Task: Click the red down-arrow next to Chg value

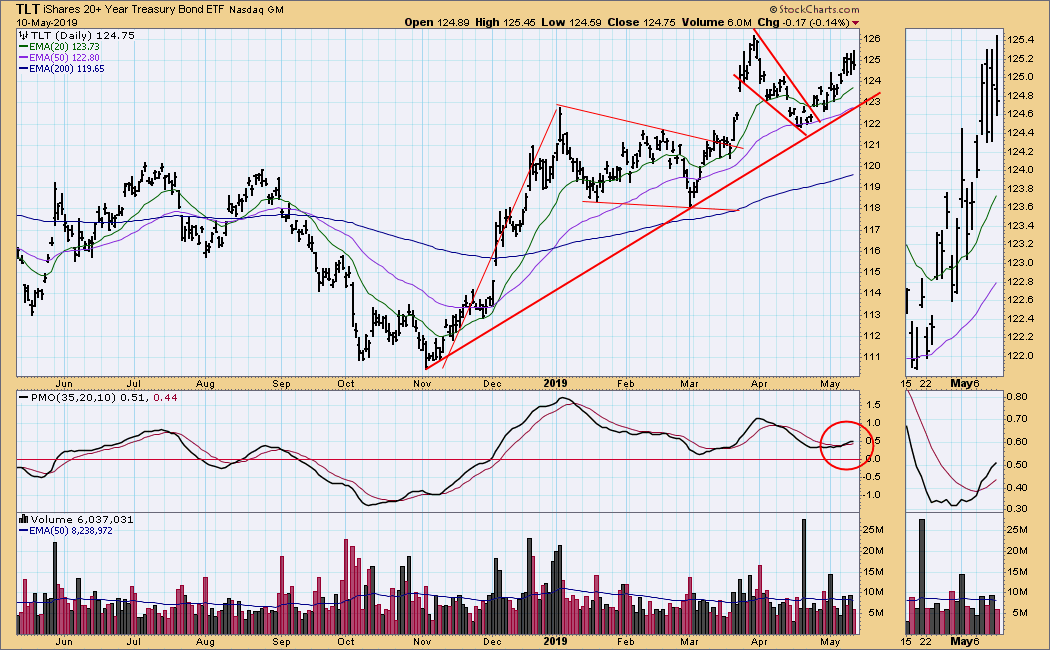Action: [855, 23]
